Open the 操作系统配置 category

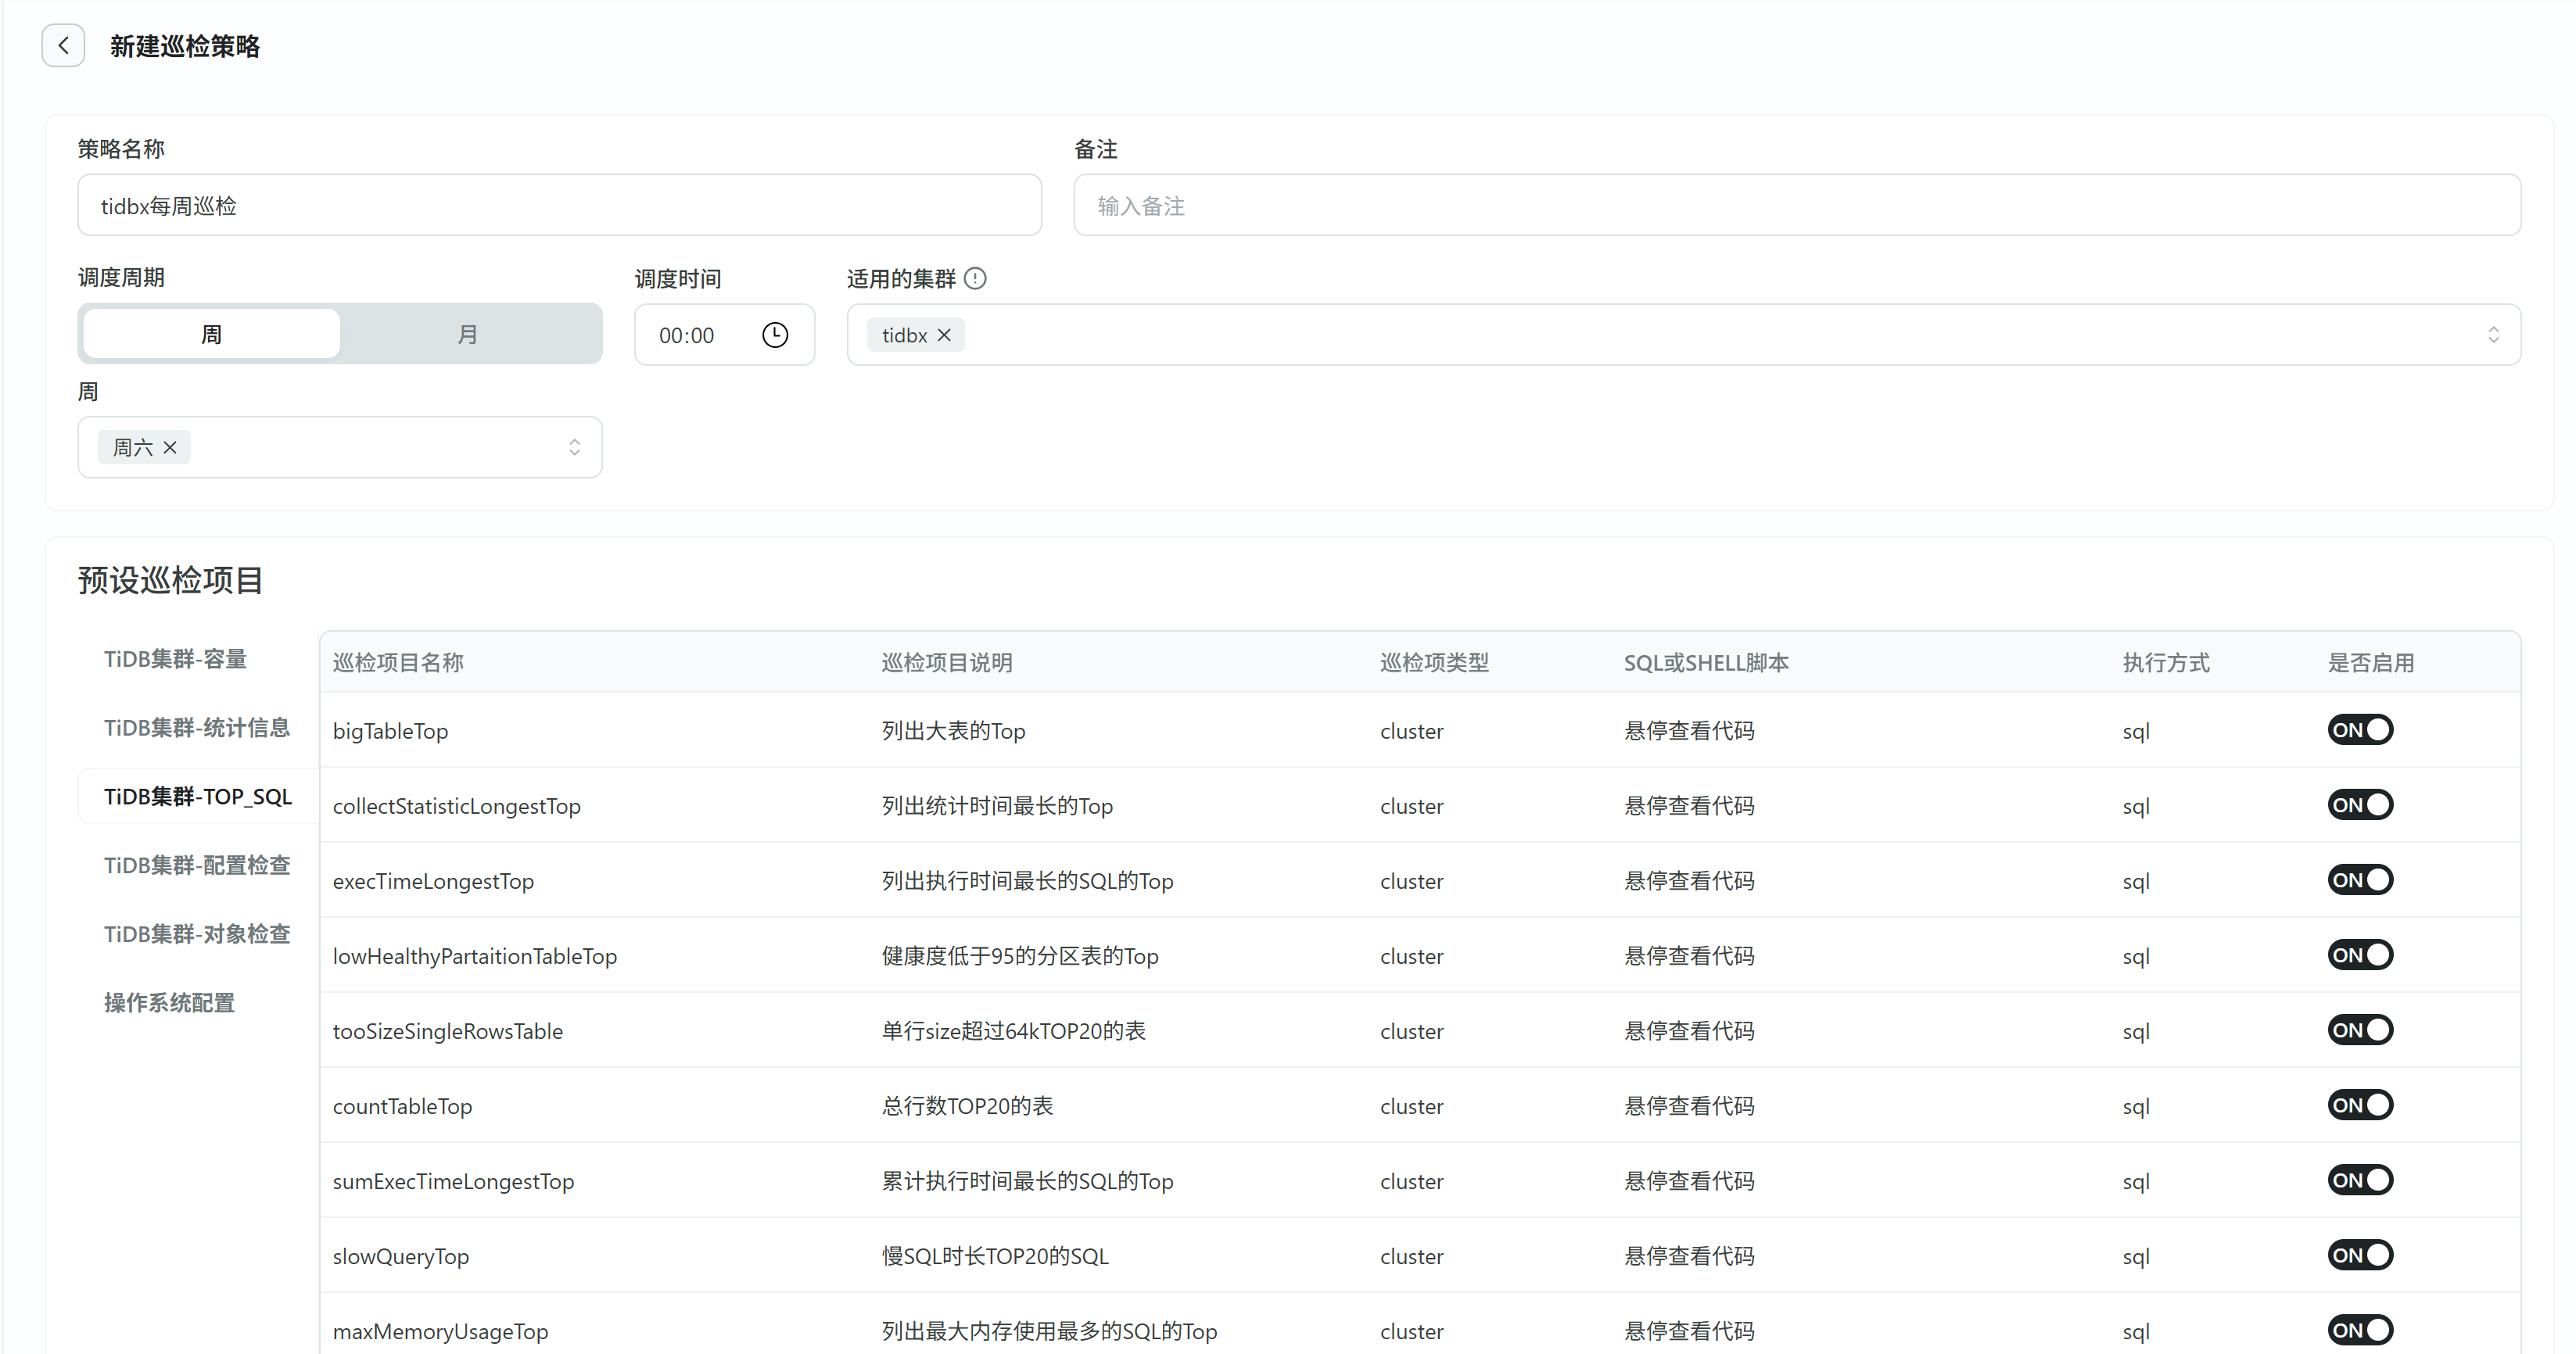(169, 1003)
